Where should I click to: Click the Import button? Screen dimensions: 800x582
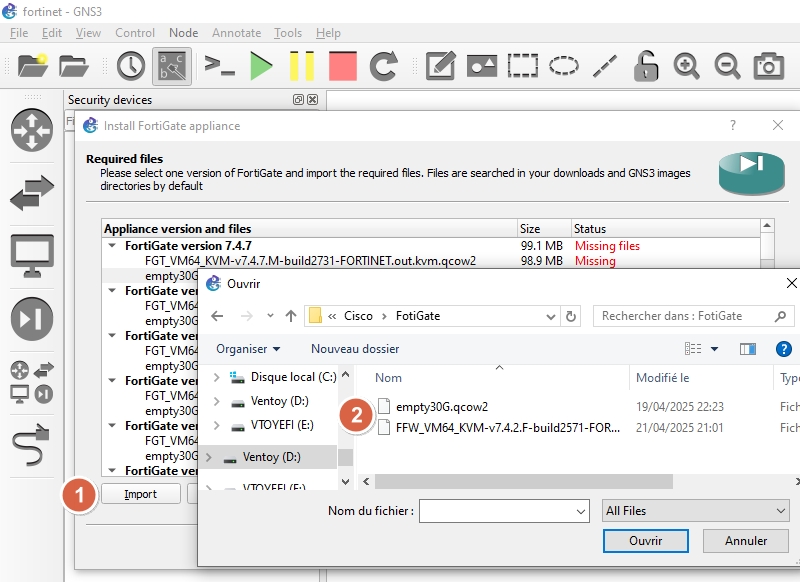tap(141, 494)
